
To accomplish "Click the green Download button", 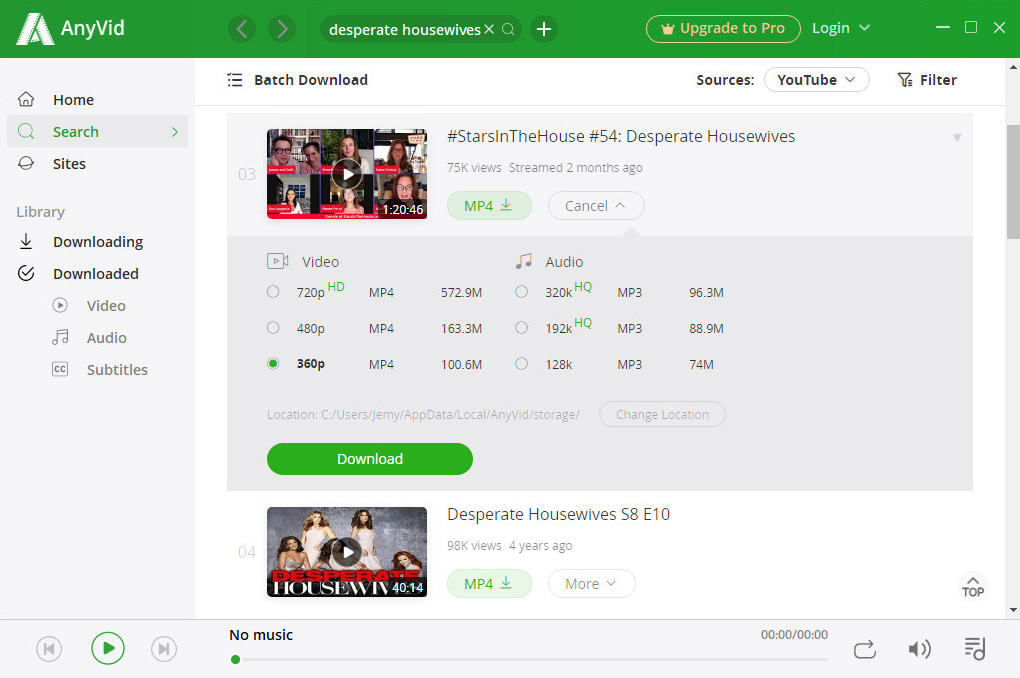I will click(369, 459).
